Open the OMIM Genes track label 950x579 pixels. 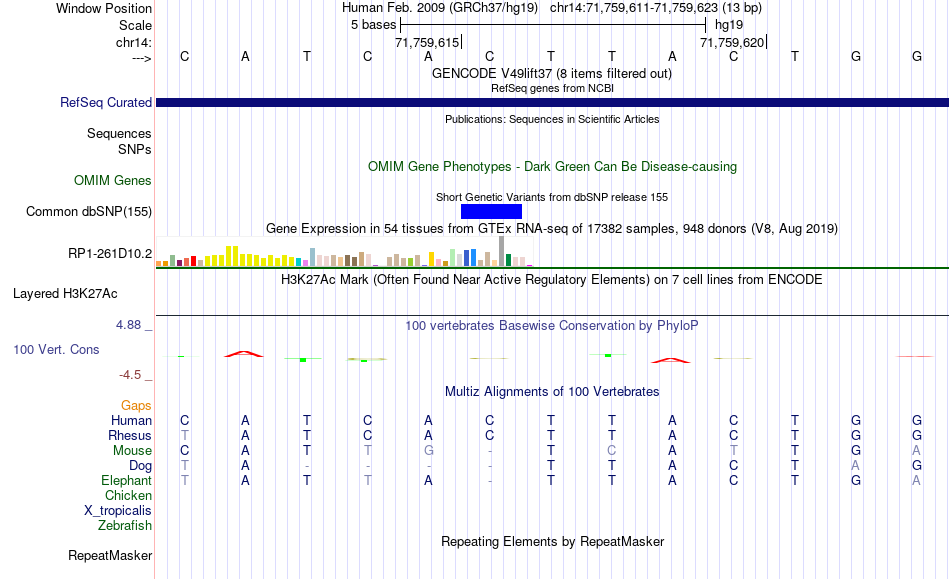(113, 180)
